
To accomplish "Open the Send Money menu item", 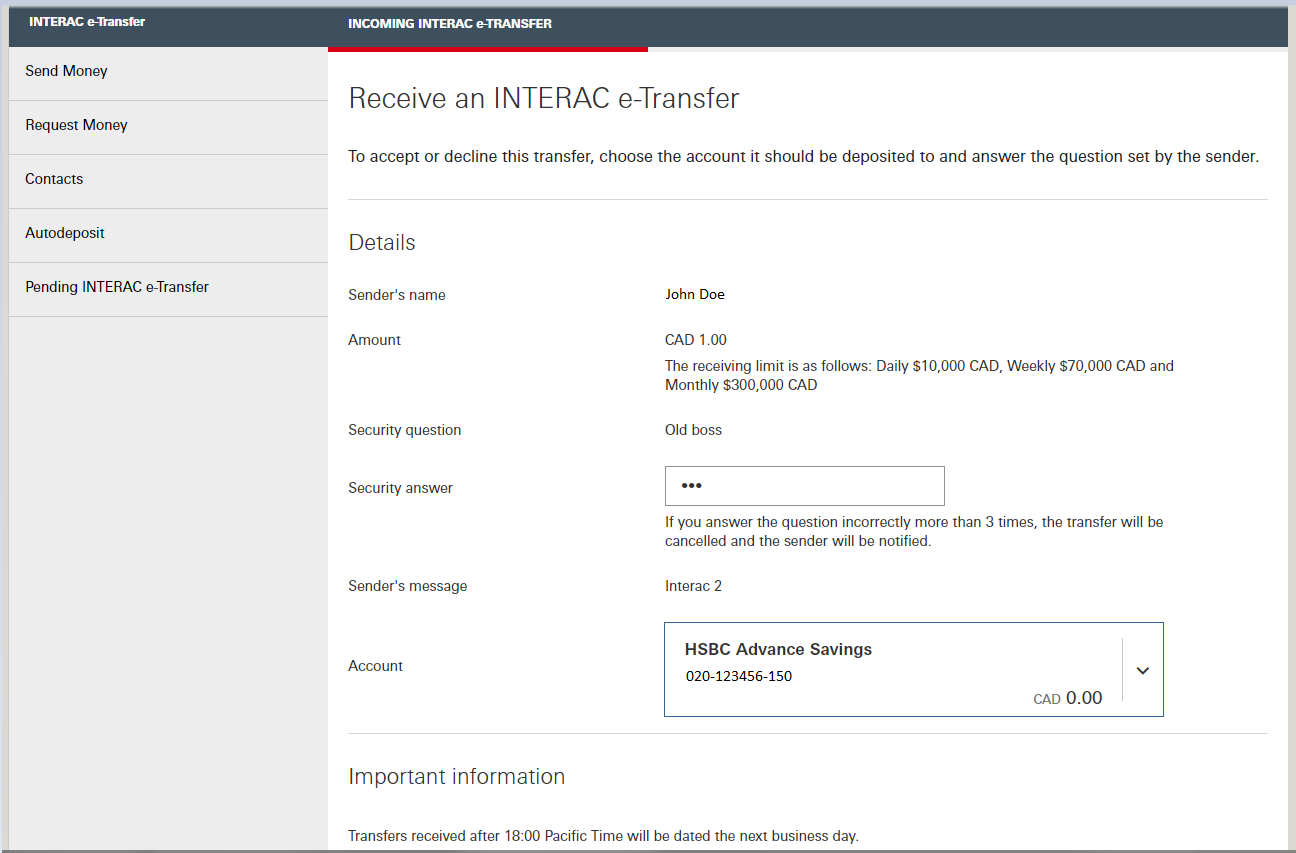I will pos(168,72).
